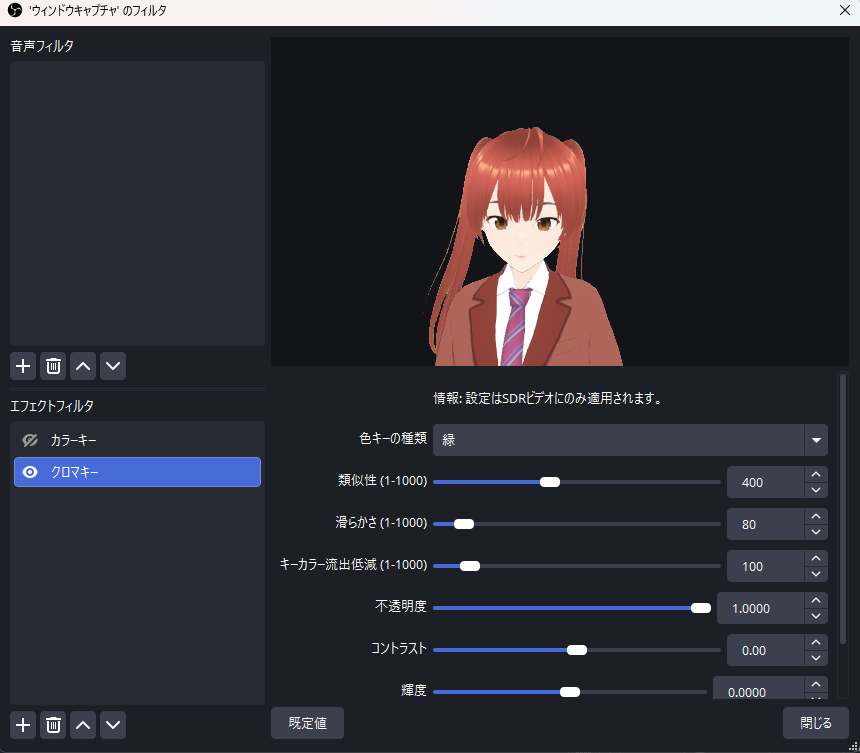This screenshot has height=753, width=860.
Task: Click the エフェクトフィルタ heading text
Action: point(52,406)
